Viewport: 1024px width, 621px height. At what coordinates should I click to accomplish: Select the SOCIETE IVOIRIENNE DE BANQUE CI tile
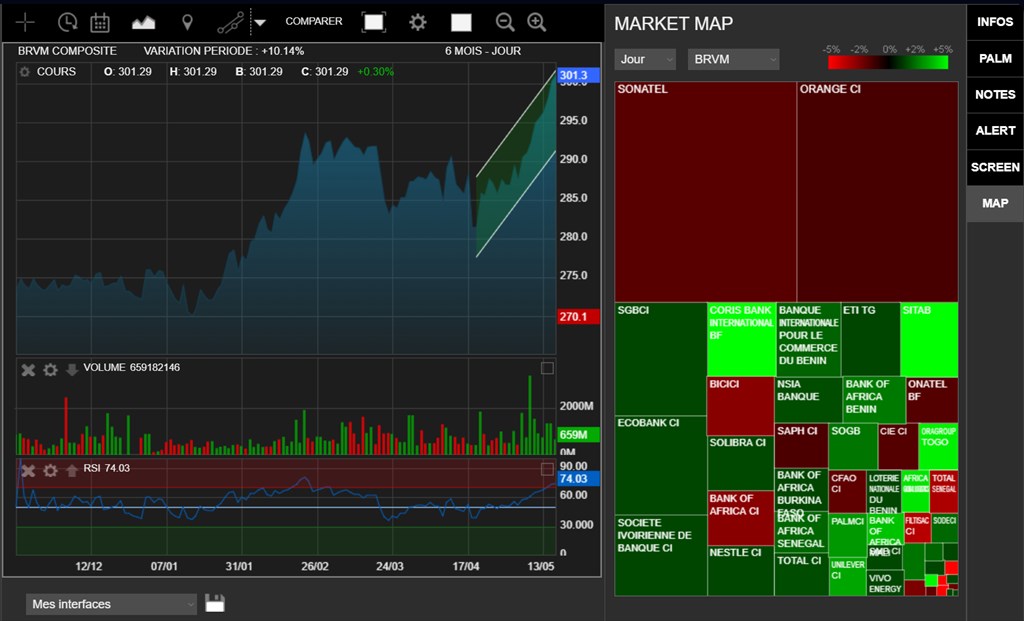661,555
